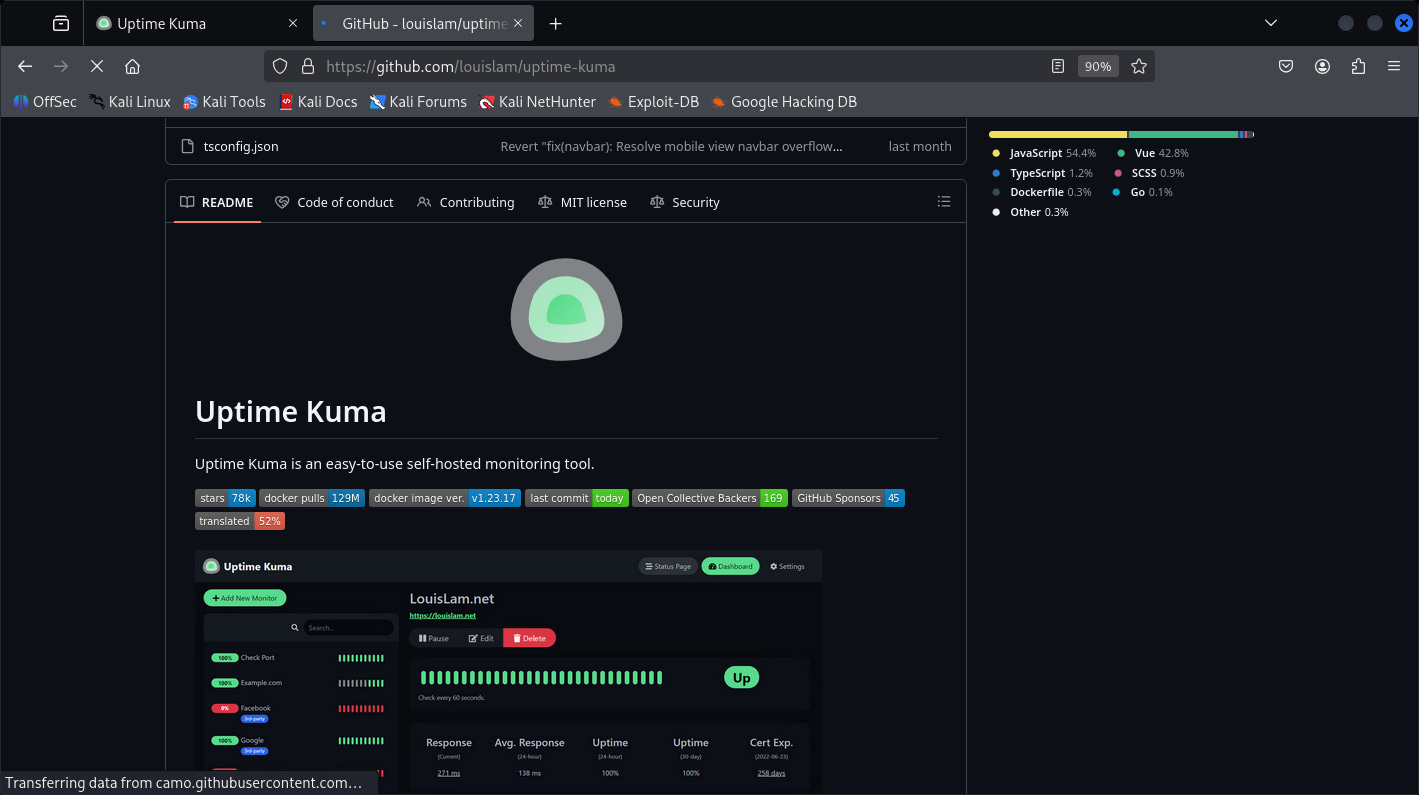Open a new tab with plus button
This screenshot has height=795, width=1419.
556,23
